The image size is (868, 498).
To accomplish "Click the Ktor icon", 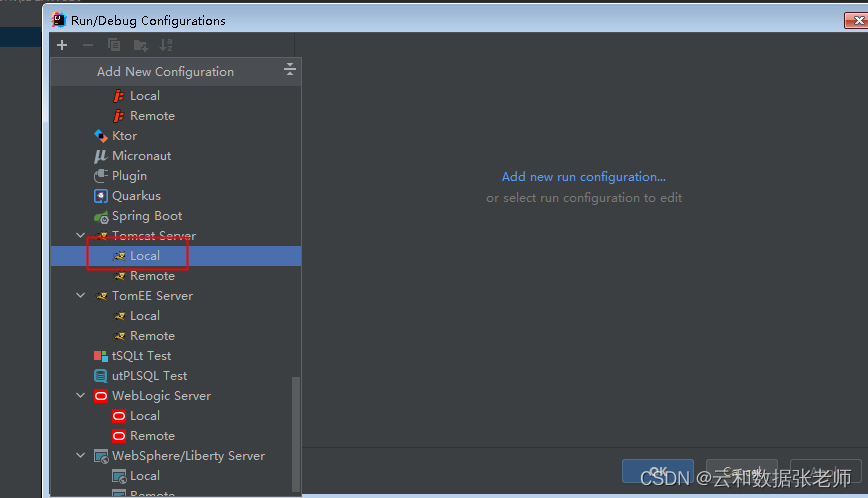I will 101,136.
